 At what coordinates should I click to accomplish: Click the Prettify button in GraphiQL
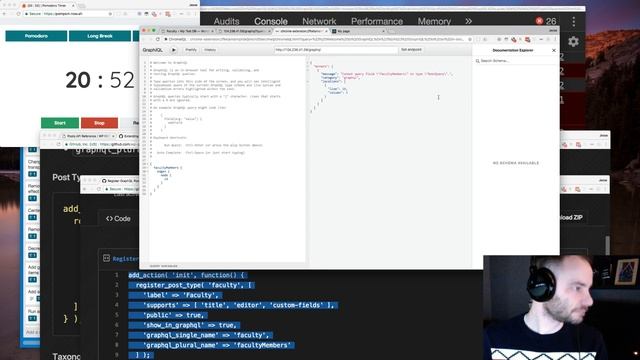tap(191, 50)
